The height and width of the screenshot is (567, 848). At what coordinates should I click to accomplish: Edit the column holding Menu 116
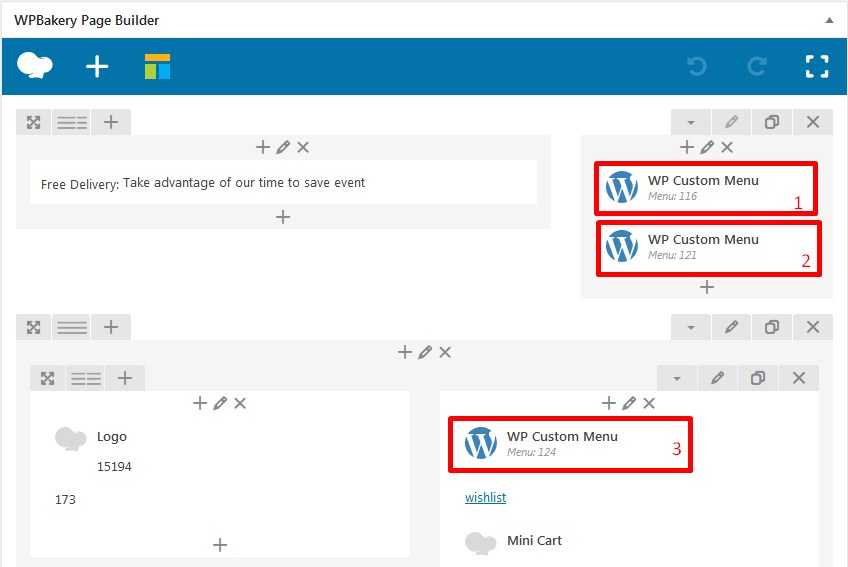707,147
